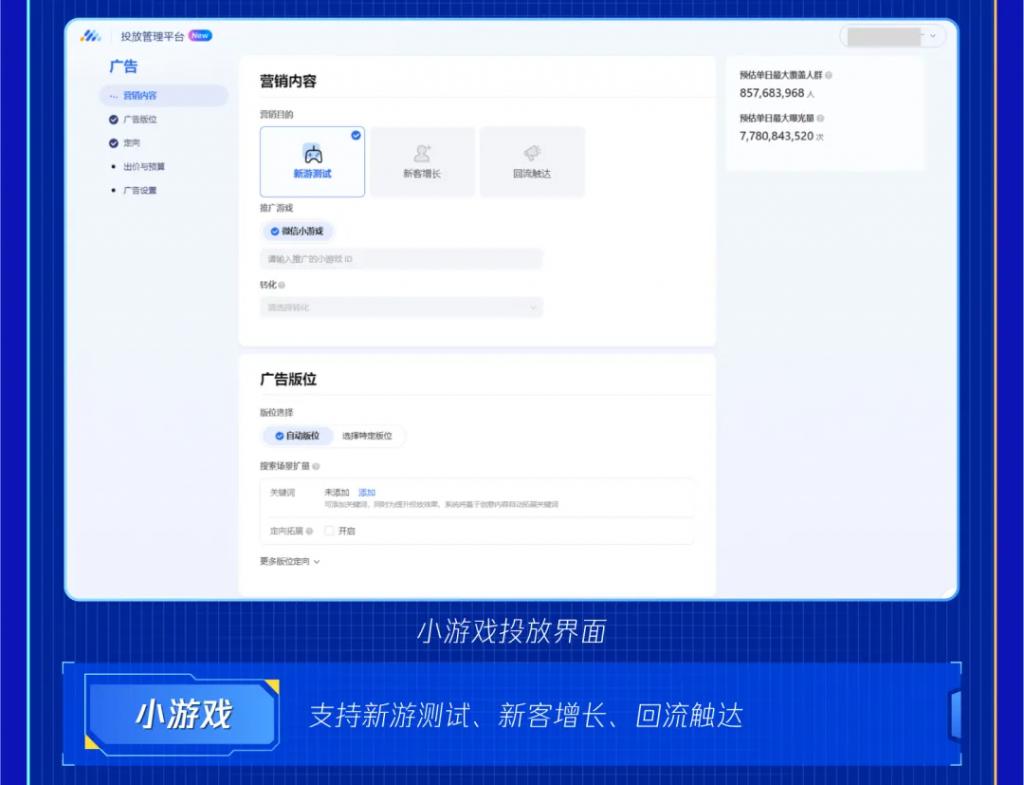
Task: Open the account dropdown in top-right
Action: [892, 36]
